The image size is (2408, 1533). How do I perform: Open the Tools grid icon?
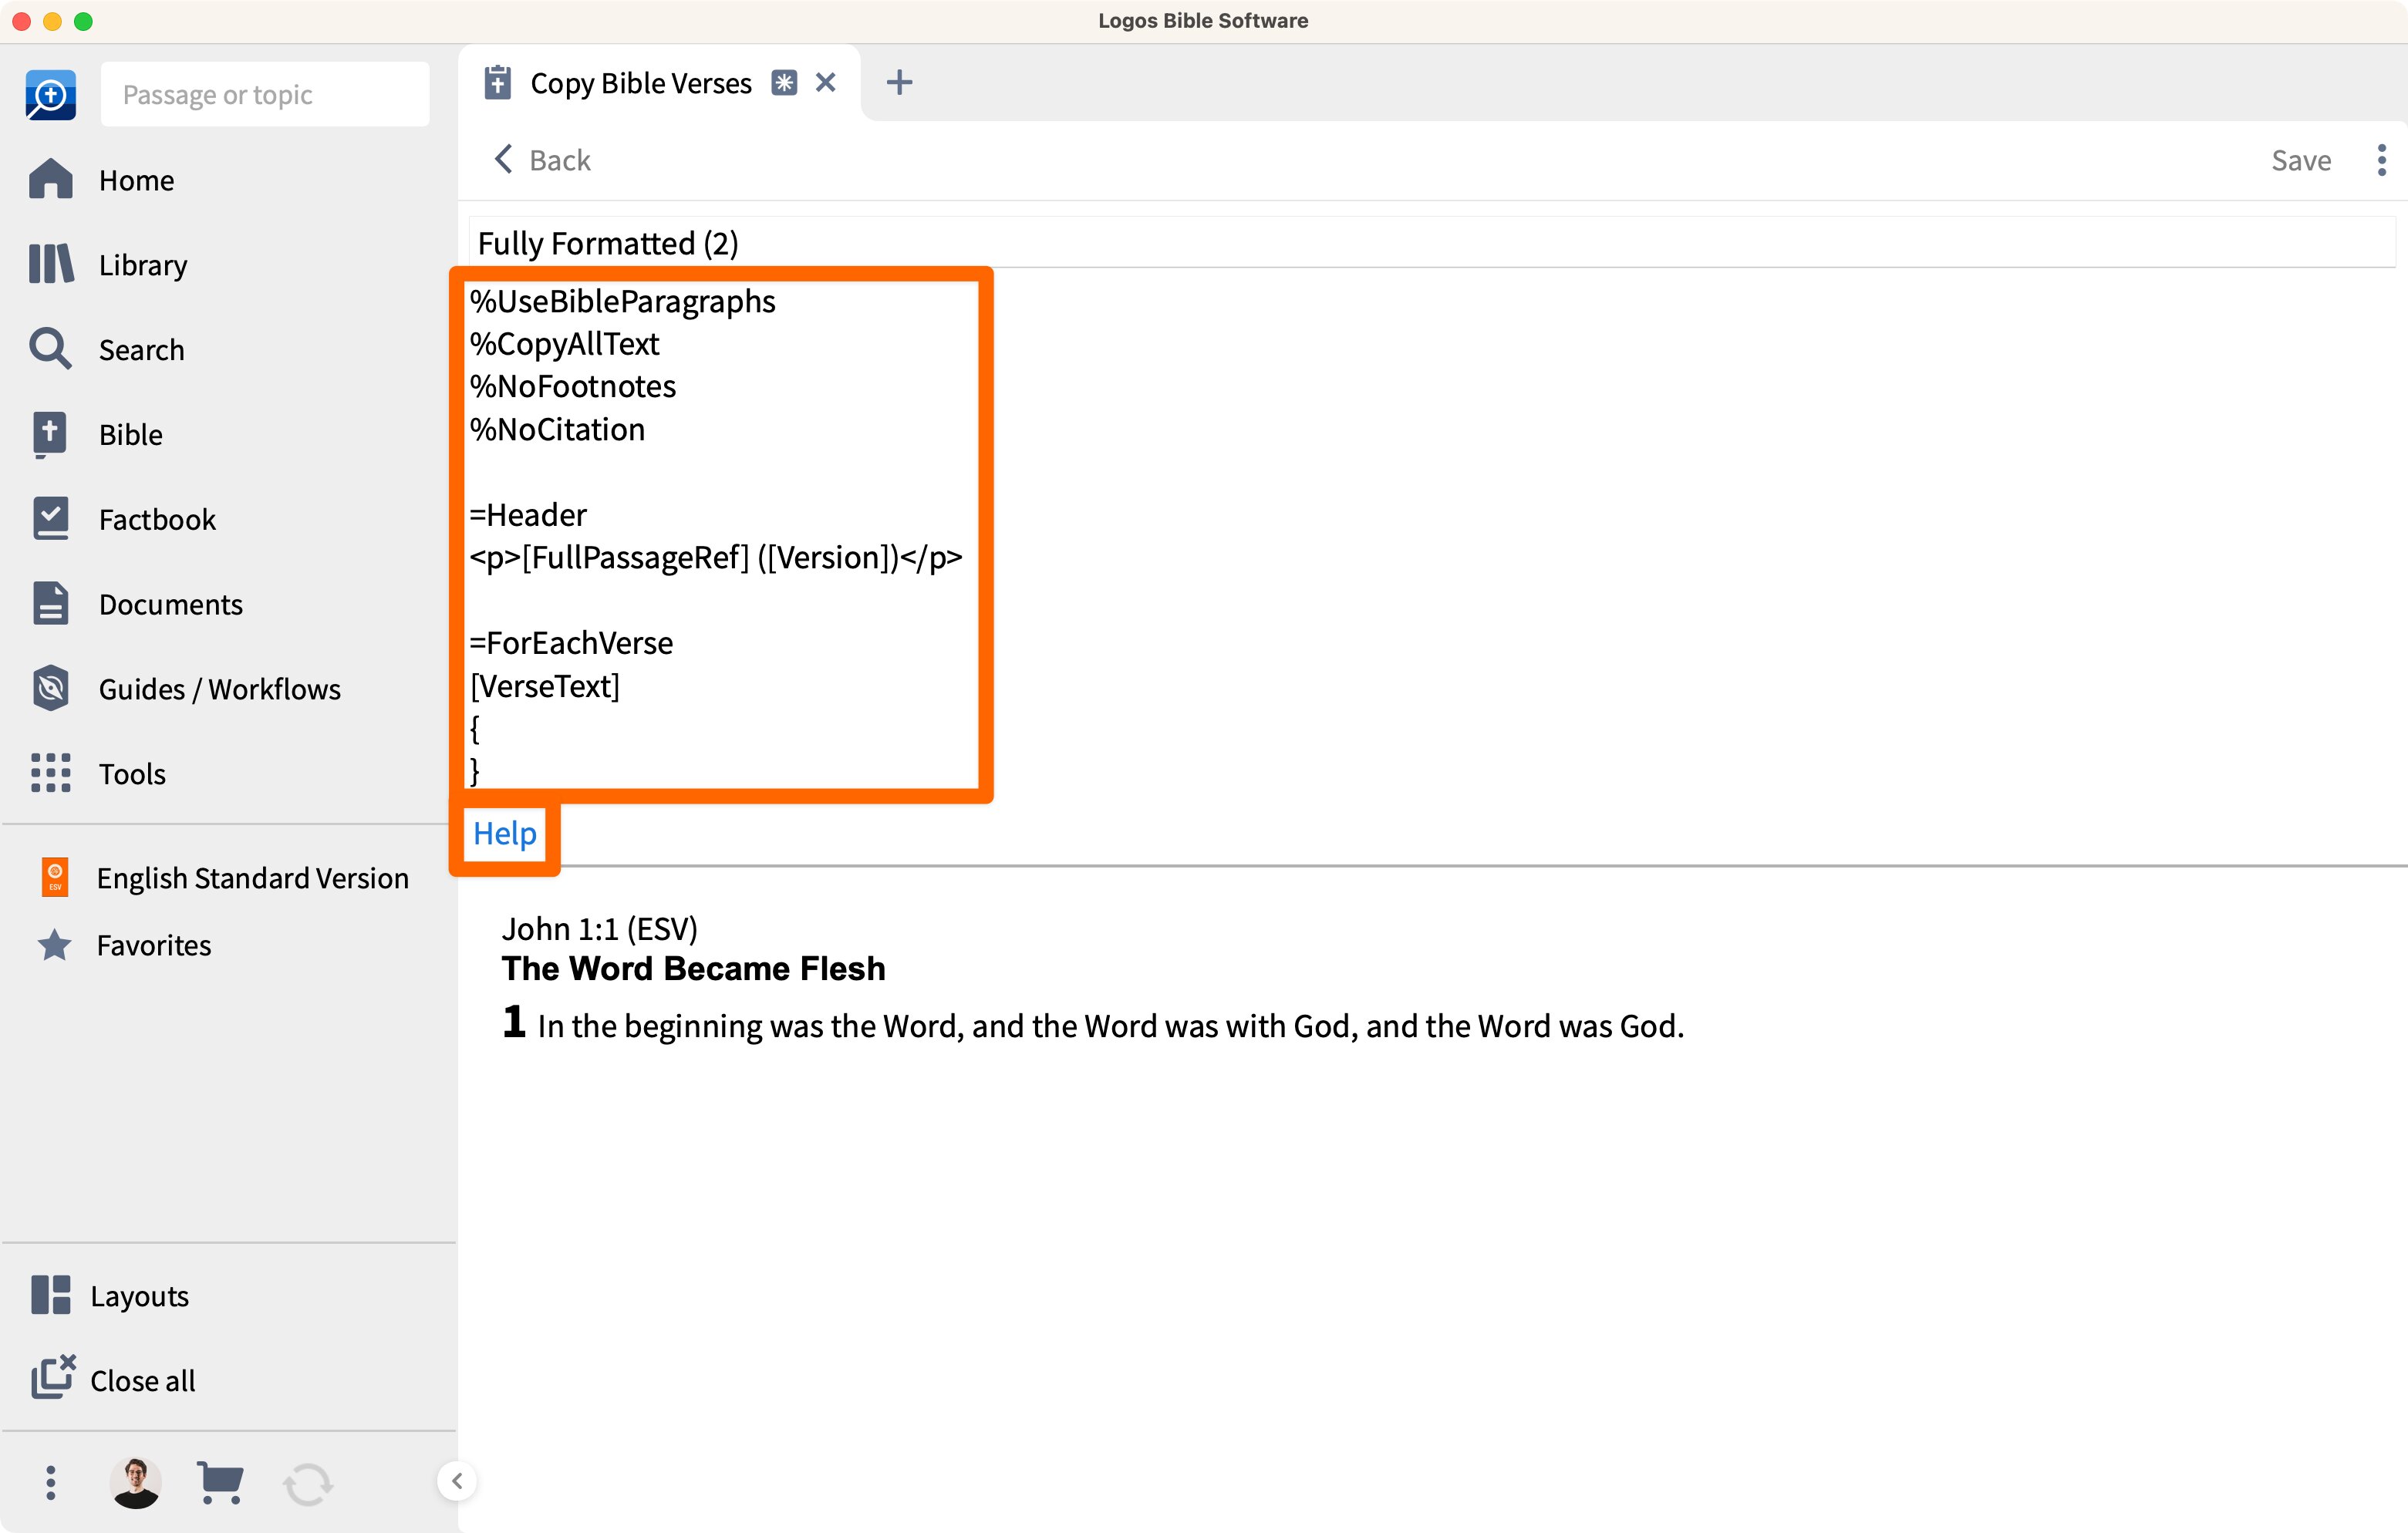tap(50, 773)
